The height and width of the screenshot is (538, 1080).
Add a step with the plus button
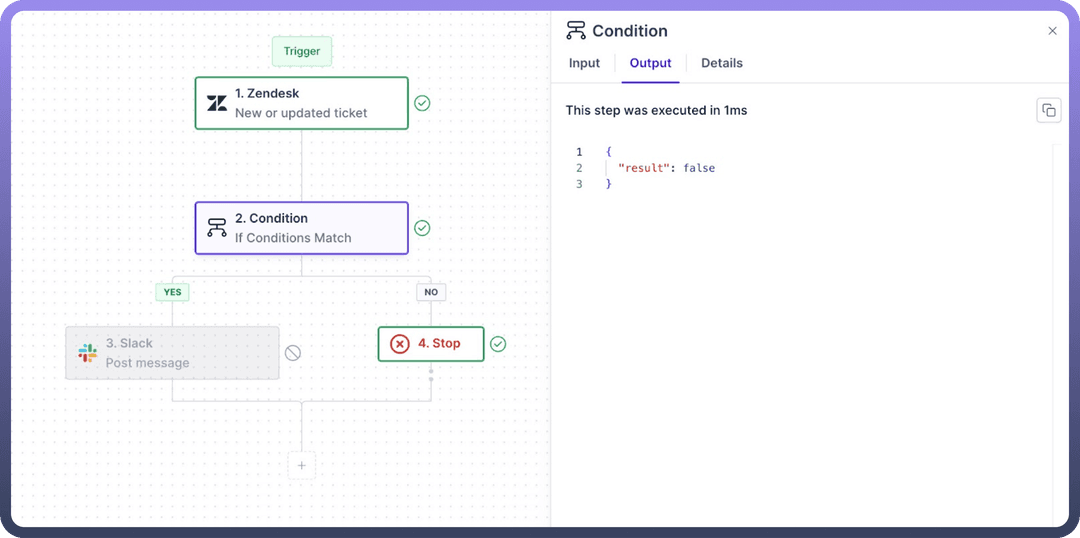[x=301, y=465]
